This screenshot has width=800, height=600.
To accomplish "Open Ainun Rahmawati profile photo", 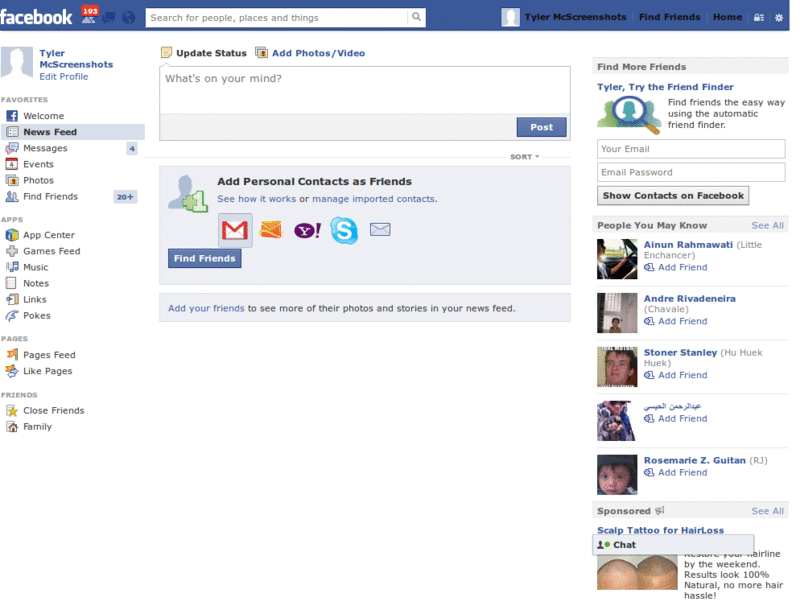I will click(617, 259).
